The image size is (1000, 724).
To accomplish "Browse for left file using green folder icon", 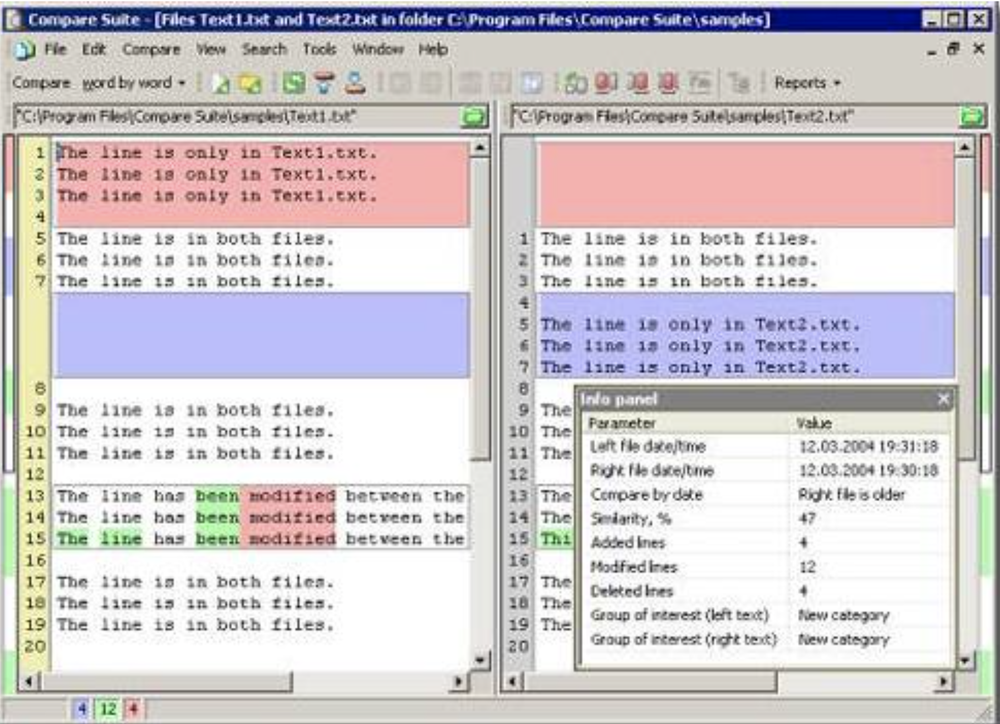I will tap(473, 117).
